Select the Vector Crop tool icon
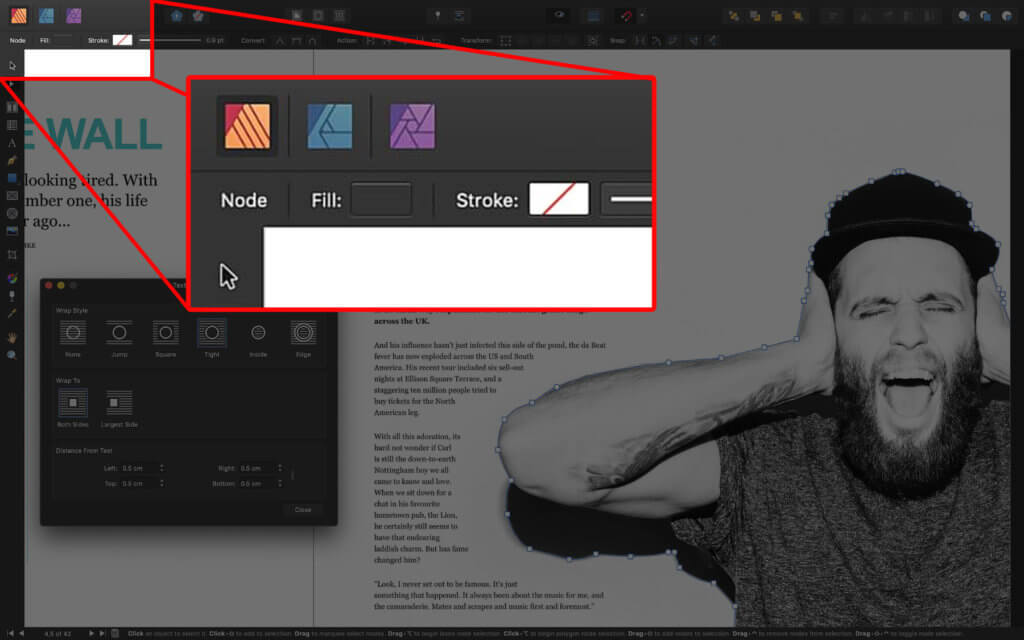 tap(12, 254)
